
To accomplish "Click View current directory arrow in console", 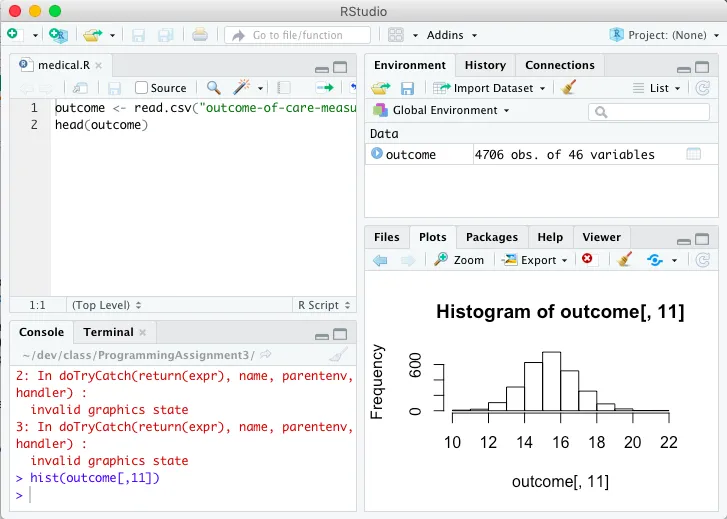I will [x=266, y=355].
